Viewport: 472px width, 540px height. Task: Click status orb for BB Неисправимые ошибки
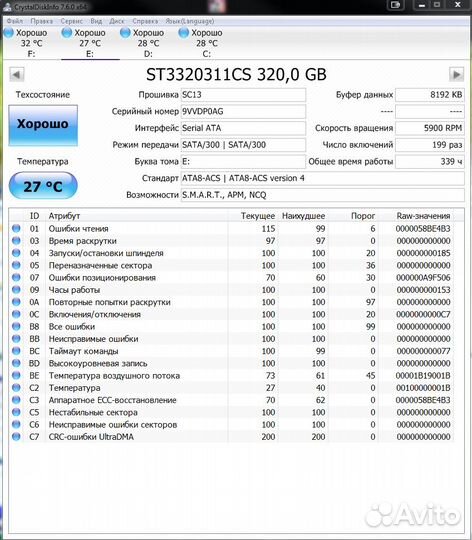[x=16, y=339]
